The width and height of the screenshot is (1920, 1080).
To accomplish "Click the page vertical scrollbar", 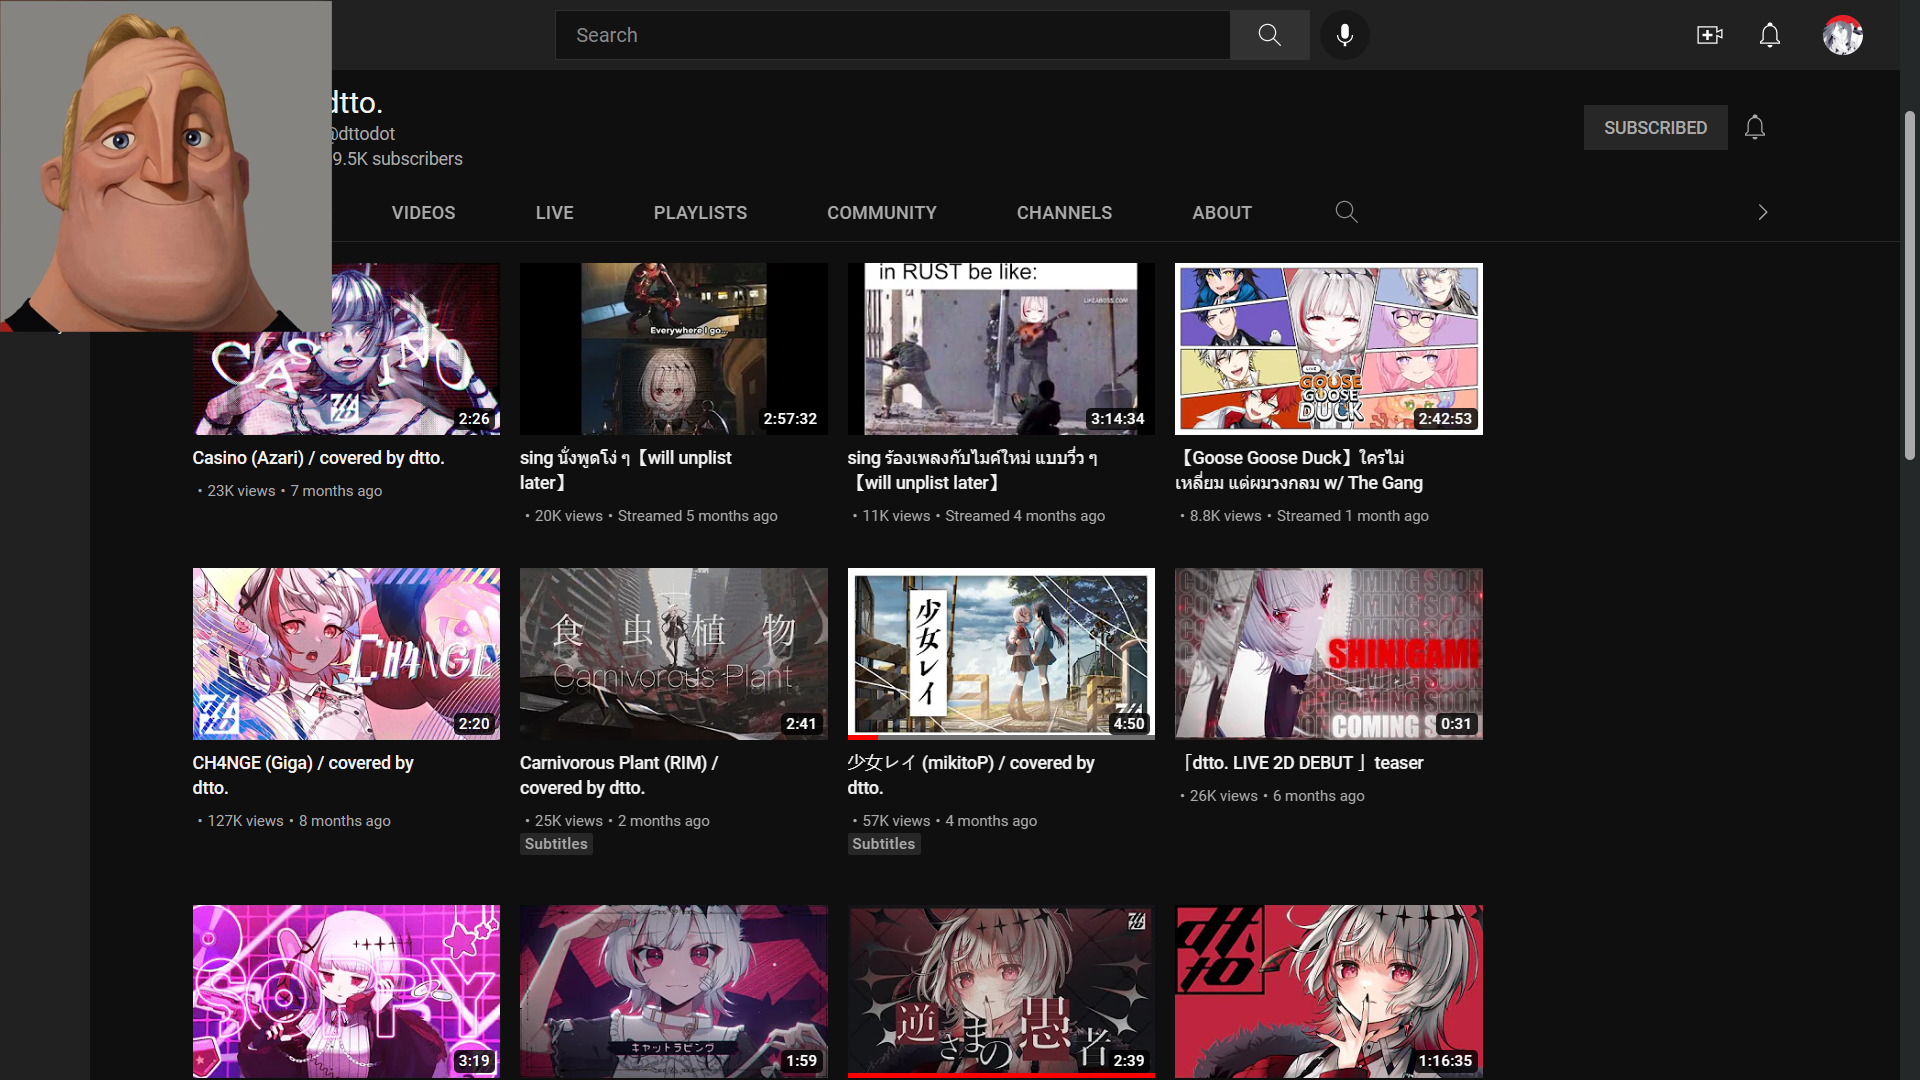I will [1909, 285].
